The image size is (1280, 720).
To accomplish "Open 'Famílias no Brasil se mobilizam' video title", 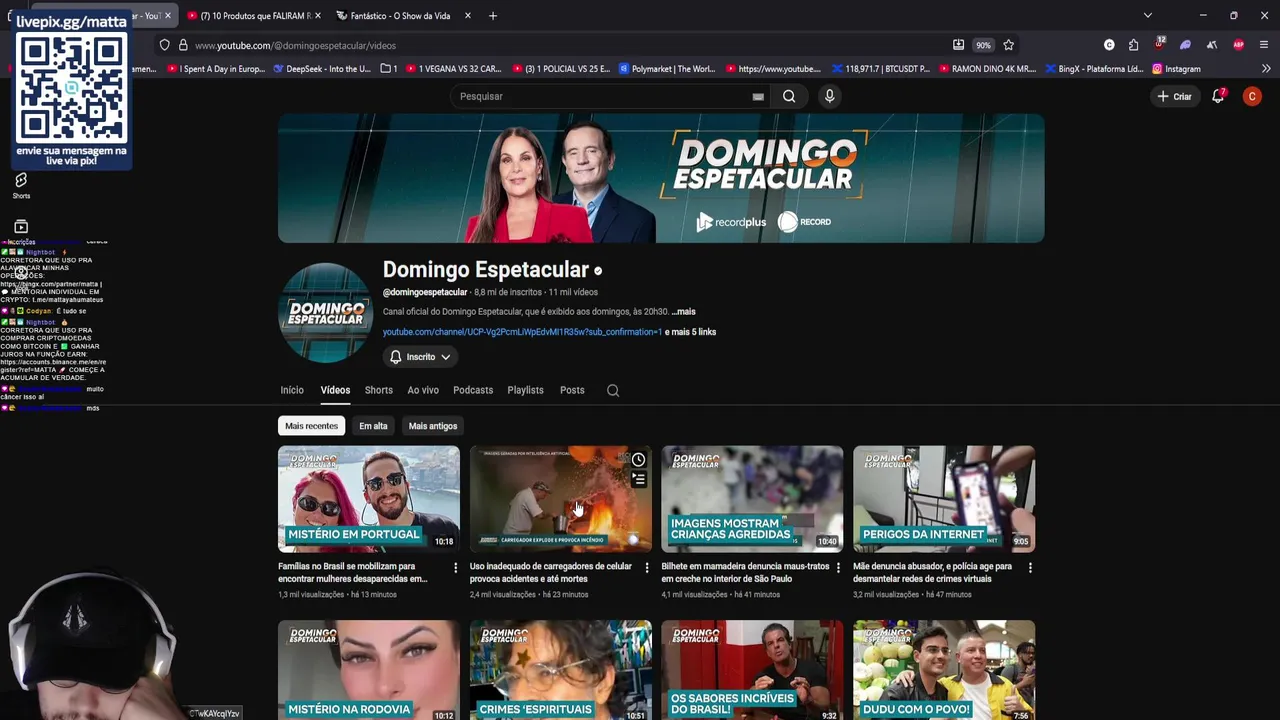I will point(353,572).
